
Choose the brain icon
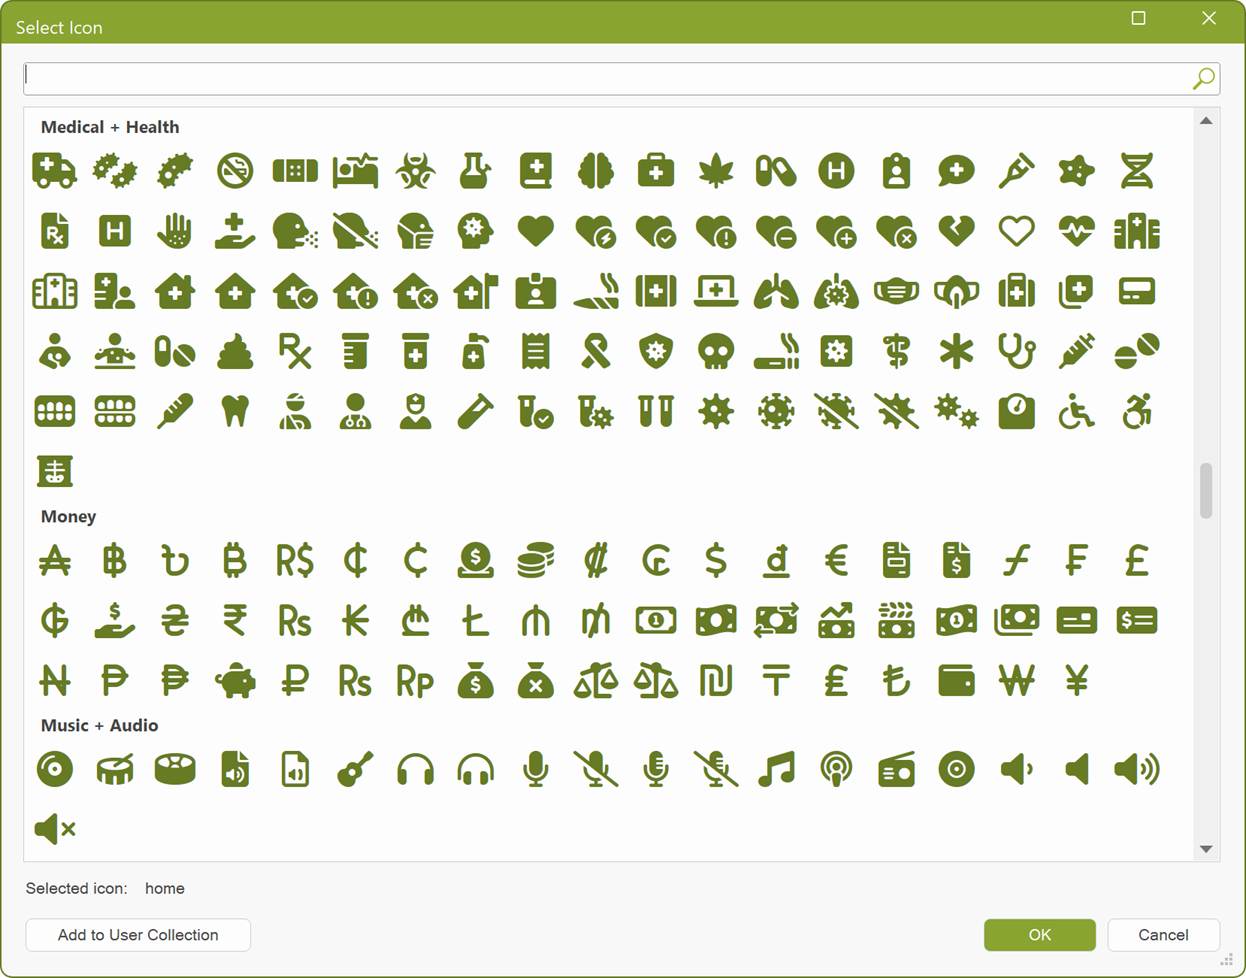(x=596, y=171)
